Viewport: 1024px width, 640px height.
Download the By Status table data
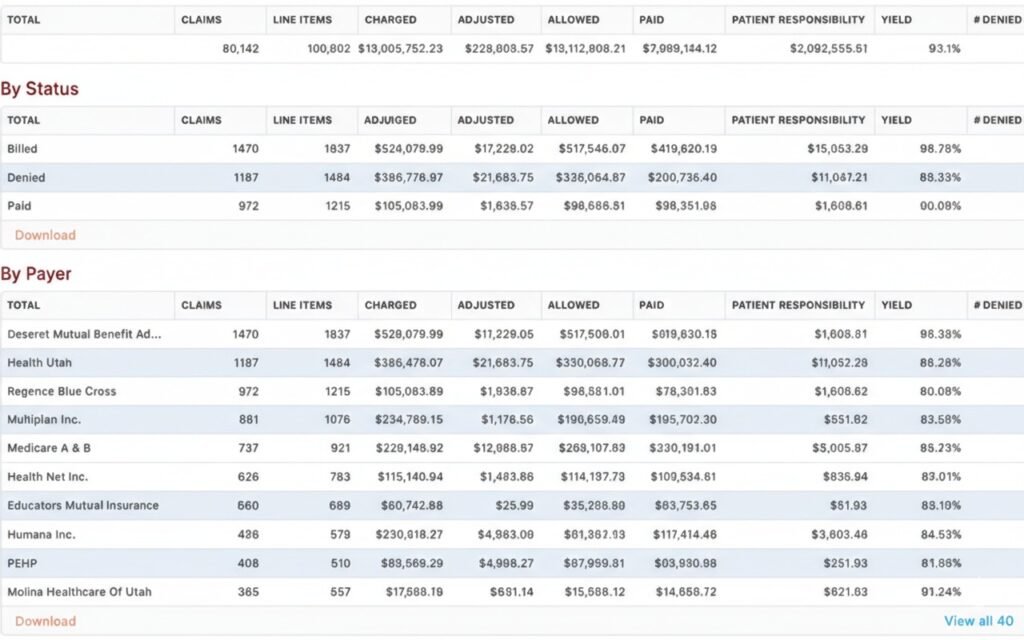45,235
